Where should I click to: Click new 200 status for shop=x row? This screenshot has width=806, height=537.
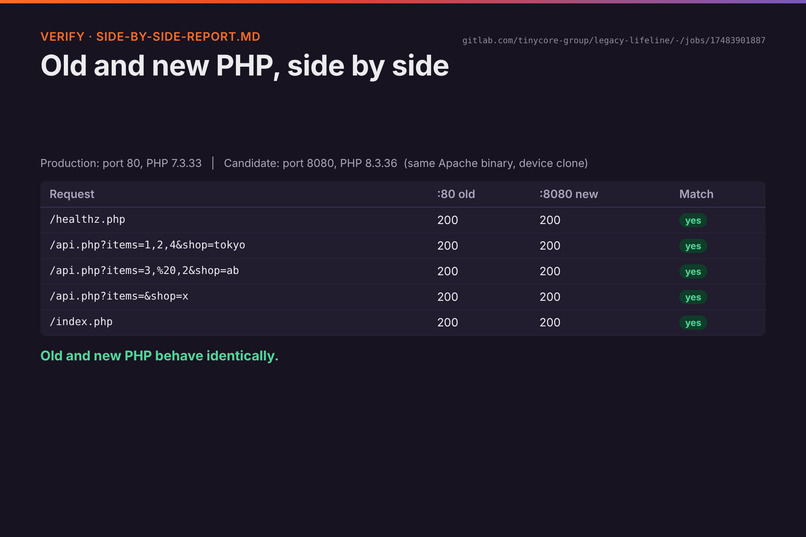(x=550, y=297)
